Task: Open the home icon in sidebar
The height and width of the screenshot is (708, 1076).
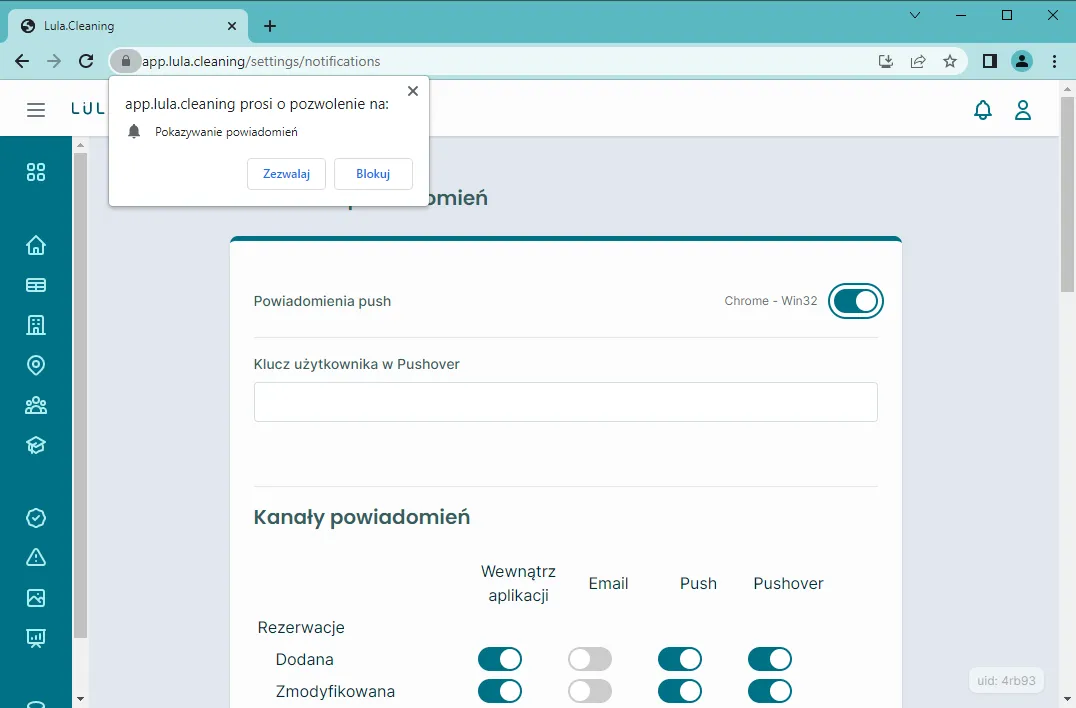Action: click(x=36, y=246)
